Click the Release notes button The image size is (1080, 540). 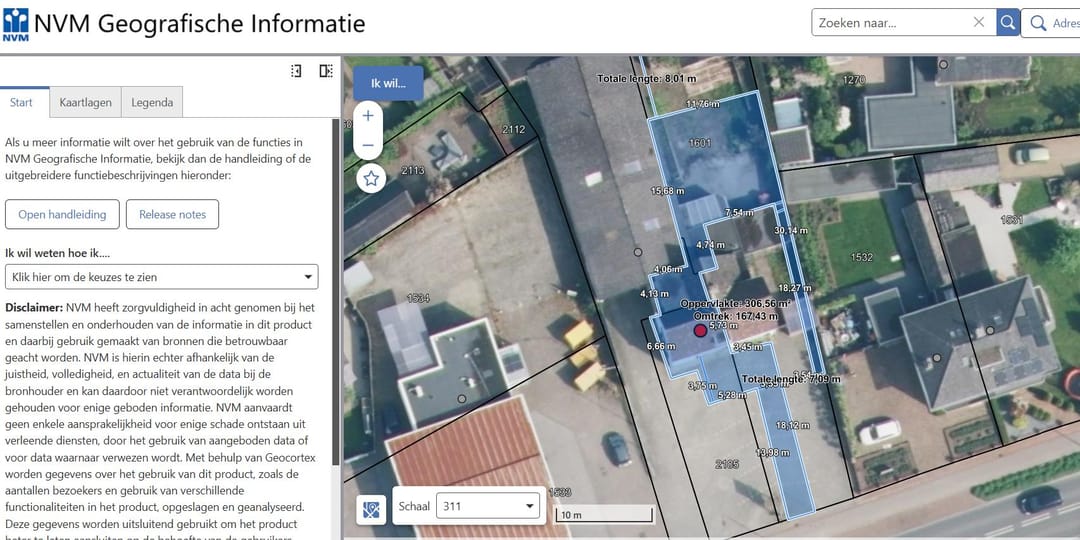point(172,214)
